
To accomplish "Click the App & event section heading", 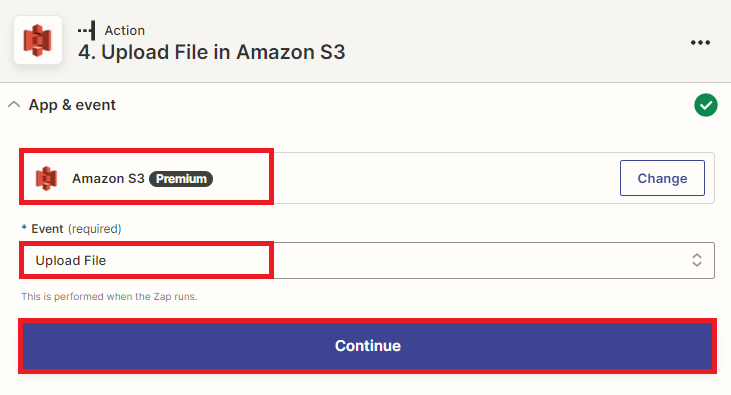I will [72, 105].
